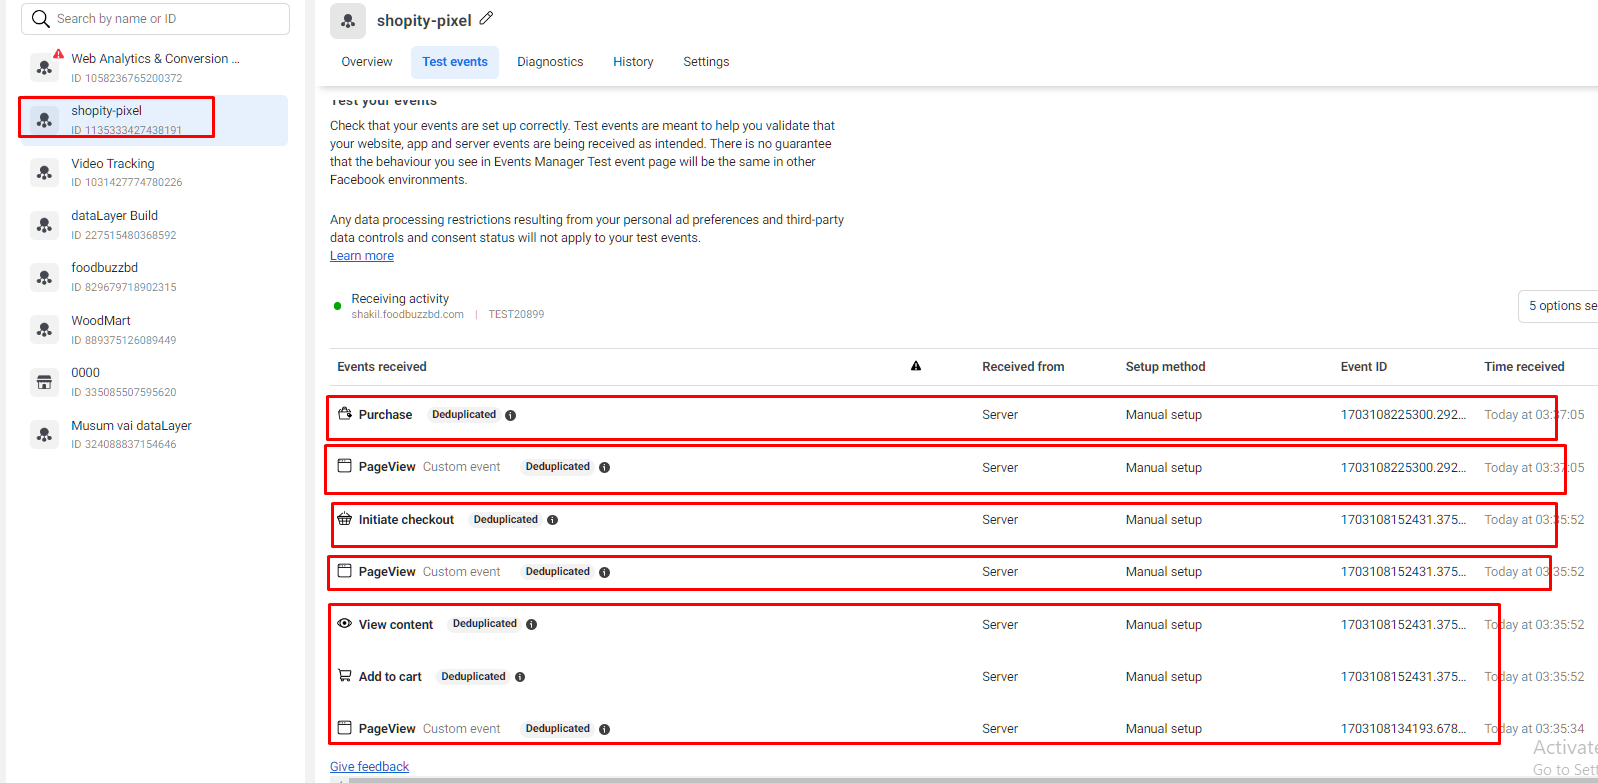The width and height of the screenshot is (1598, 783).
Task: Click the View content eye icon
Action: pos(344,623)
